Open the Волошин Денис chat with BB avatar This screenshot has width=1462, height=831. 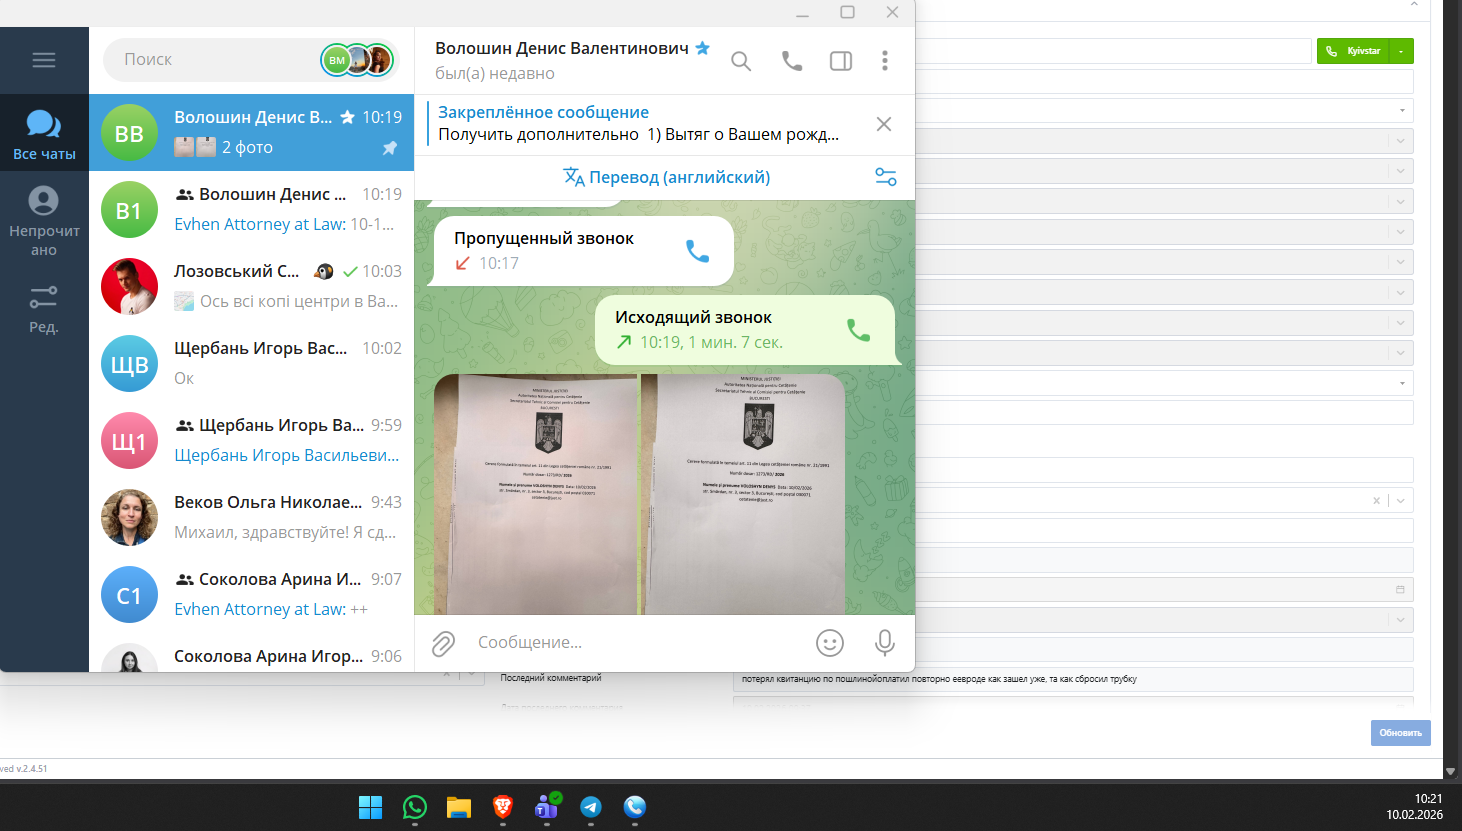coord(251,133)
